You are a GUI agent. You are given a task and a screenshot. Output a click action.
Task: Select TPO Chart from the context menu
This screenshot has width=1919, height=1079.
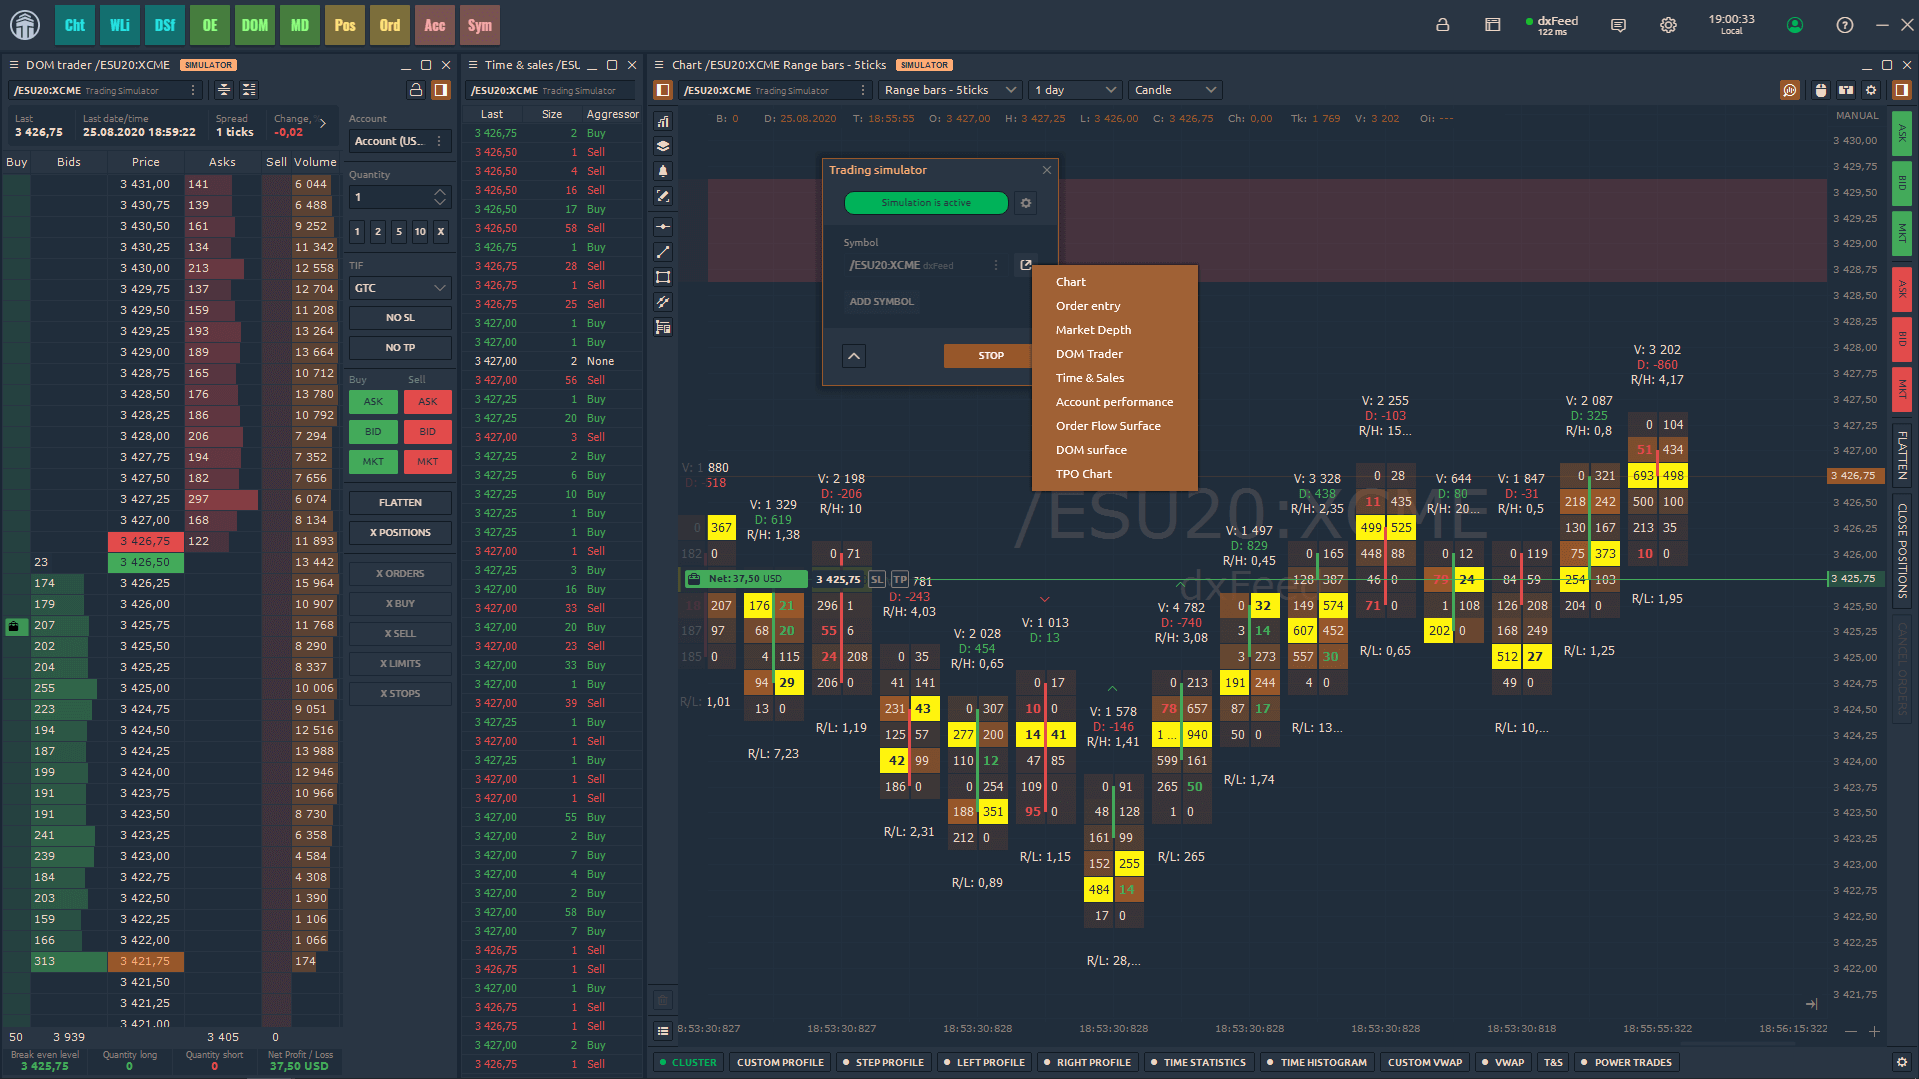1114,474
